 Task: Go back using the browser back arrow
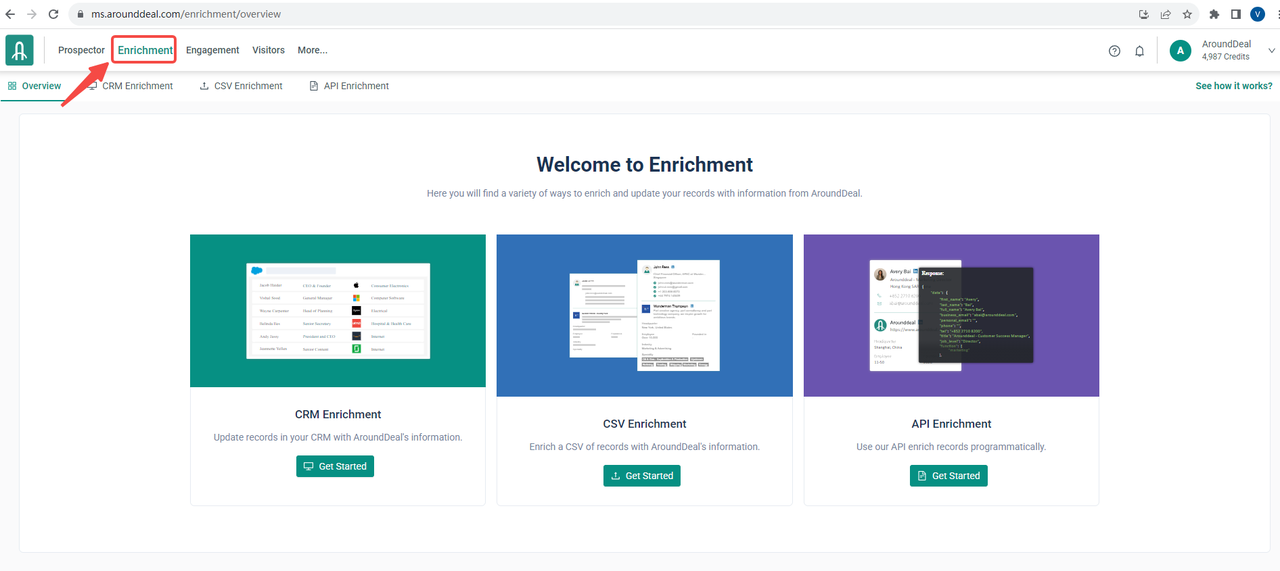pos(10,14)
